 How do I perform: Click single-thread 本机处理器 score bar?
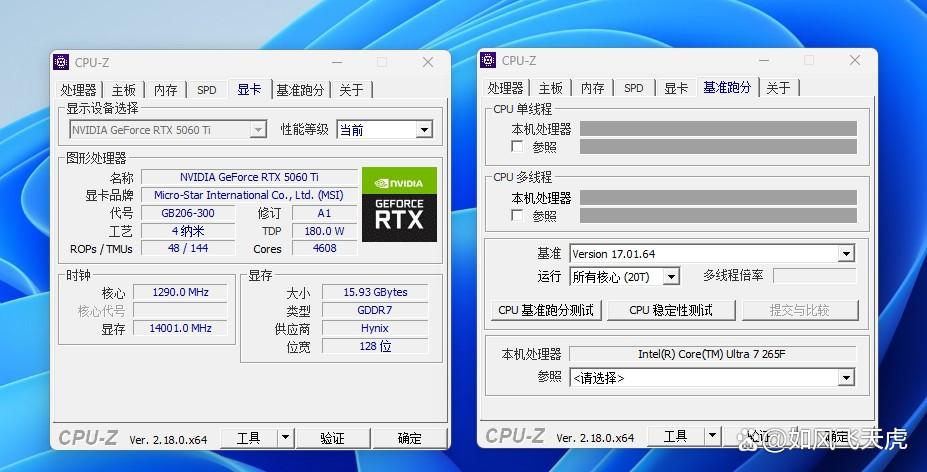718,128
